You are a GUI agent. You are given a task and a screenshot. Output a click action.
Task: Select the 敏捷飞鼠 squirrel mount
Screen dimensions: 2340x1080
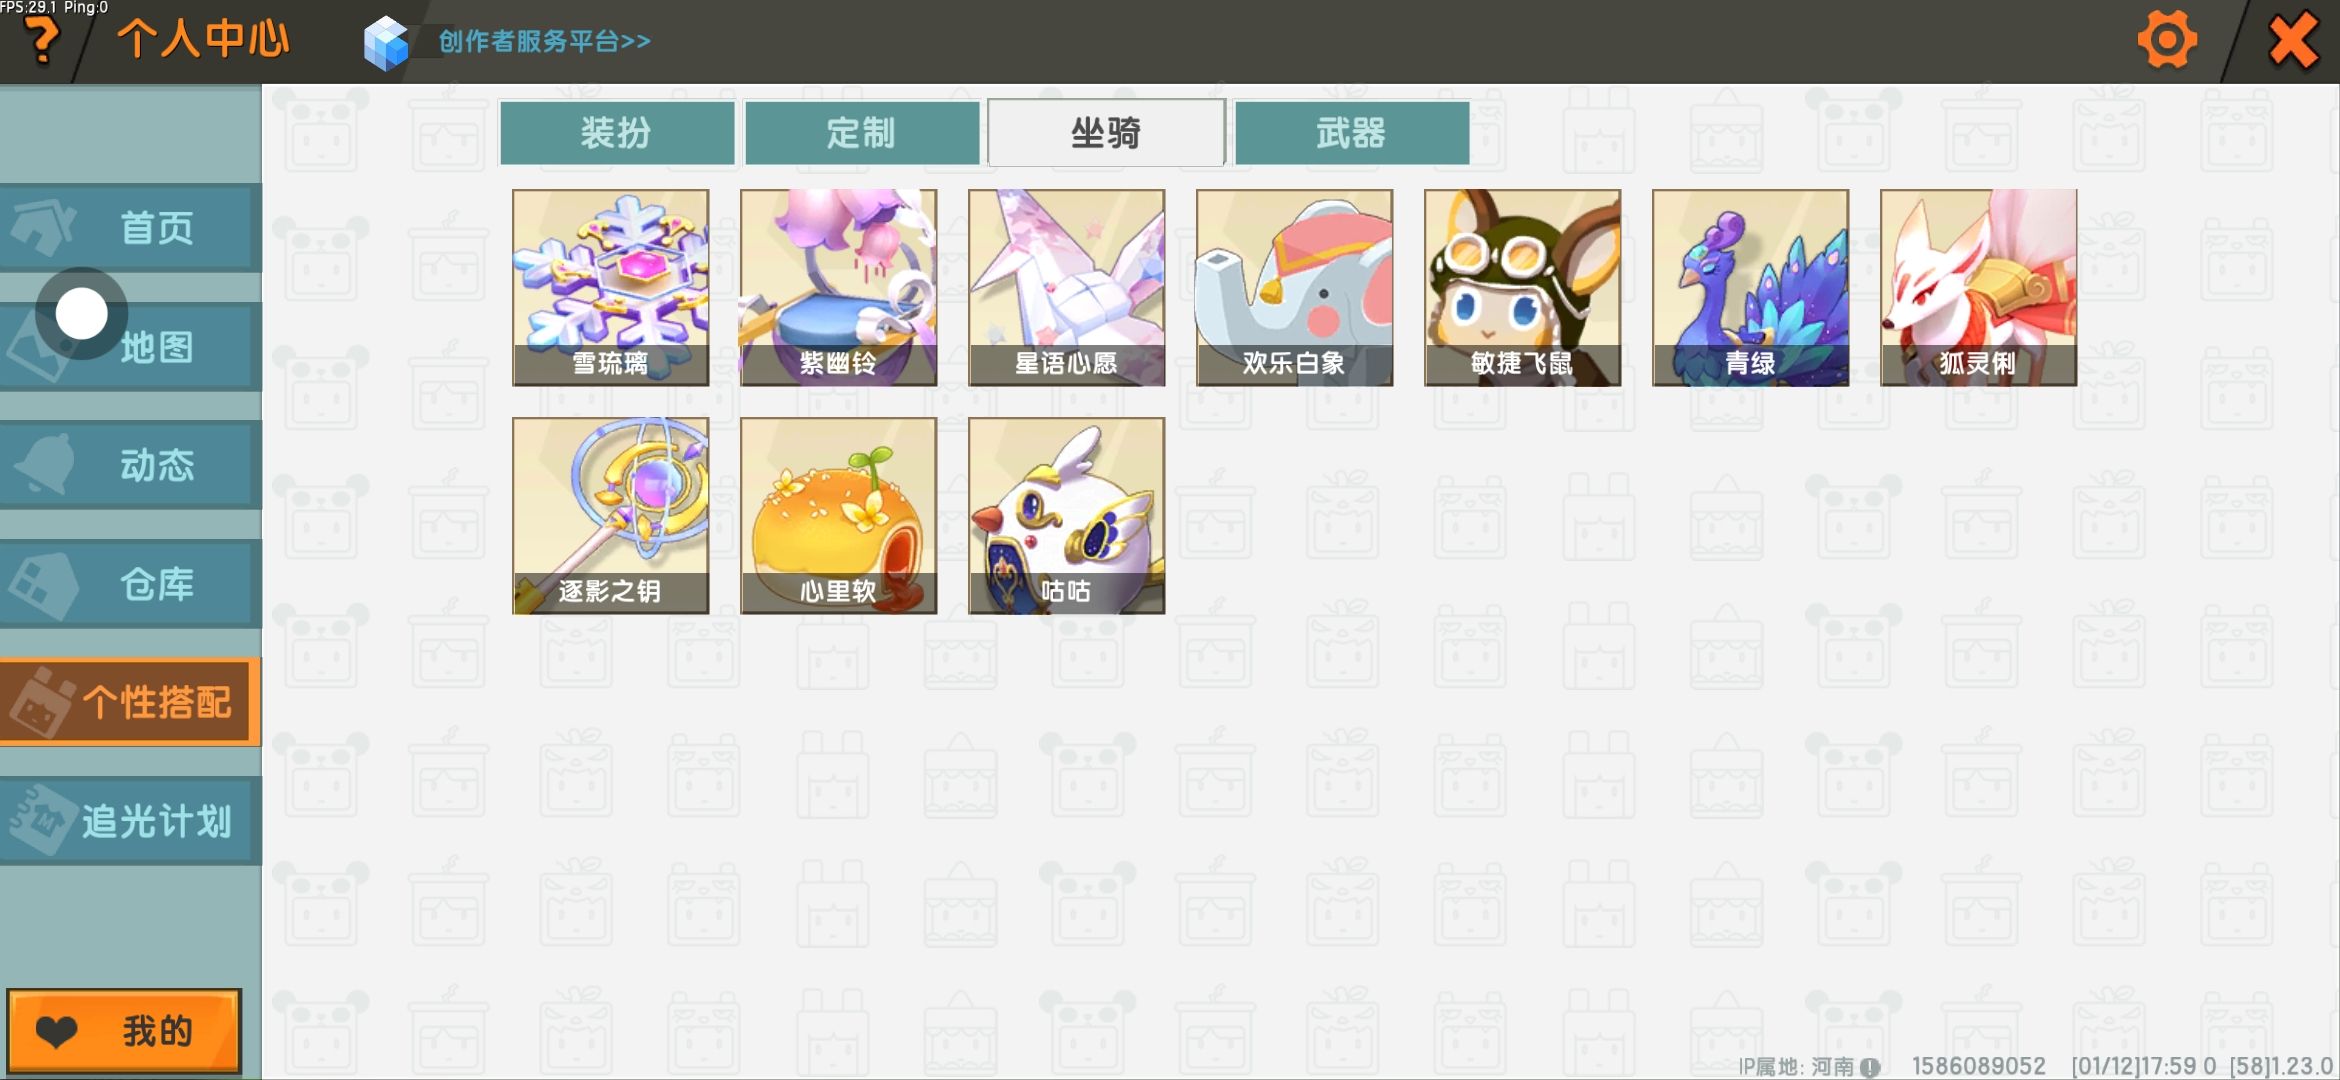pyautogui.click(x=1523, y=288)
